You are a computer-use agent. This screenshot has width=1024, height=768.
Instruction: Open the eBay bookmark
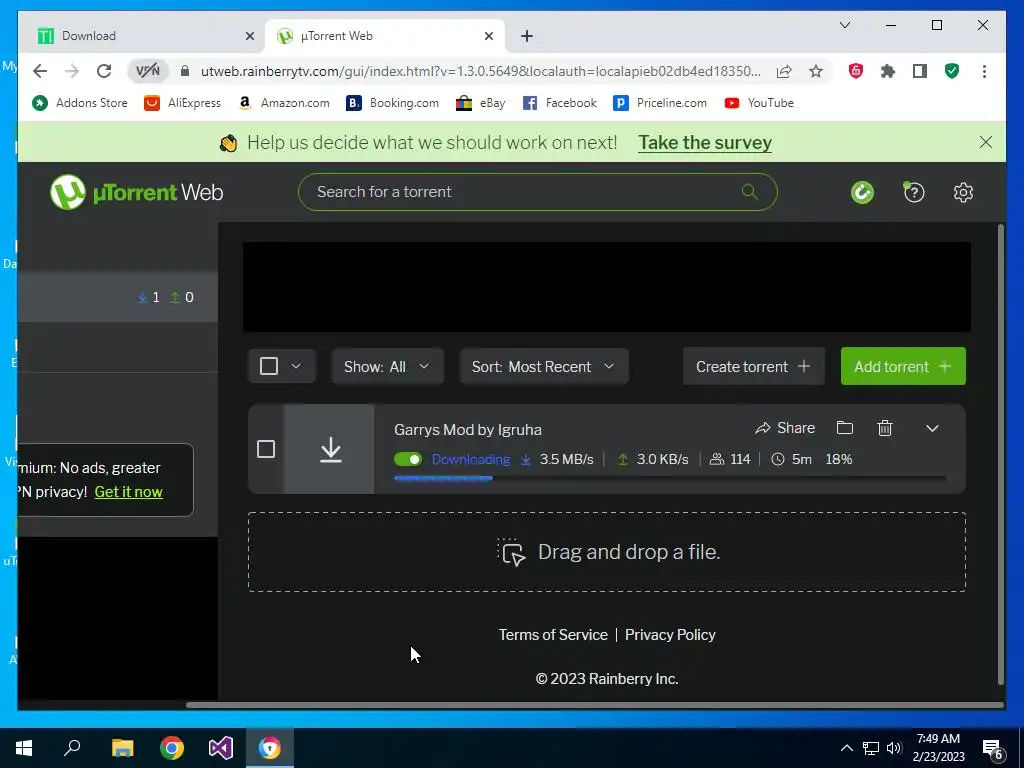click(481, 103)
